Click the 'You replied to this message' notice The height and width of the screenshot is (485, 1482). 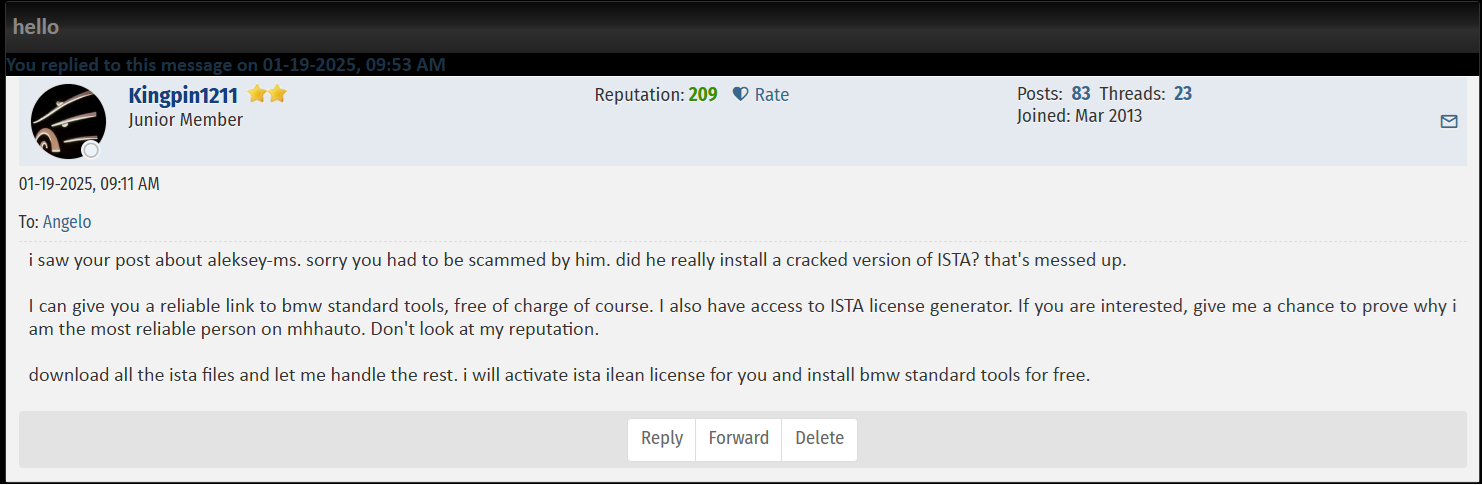click(x=226, y=64)
